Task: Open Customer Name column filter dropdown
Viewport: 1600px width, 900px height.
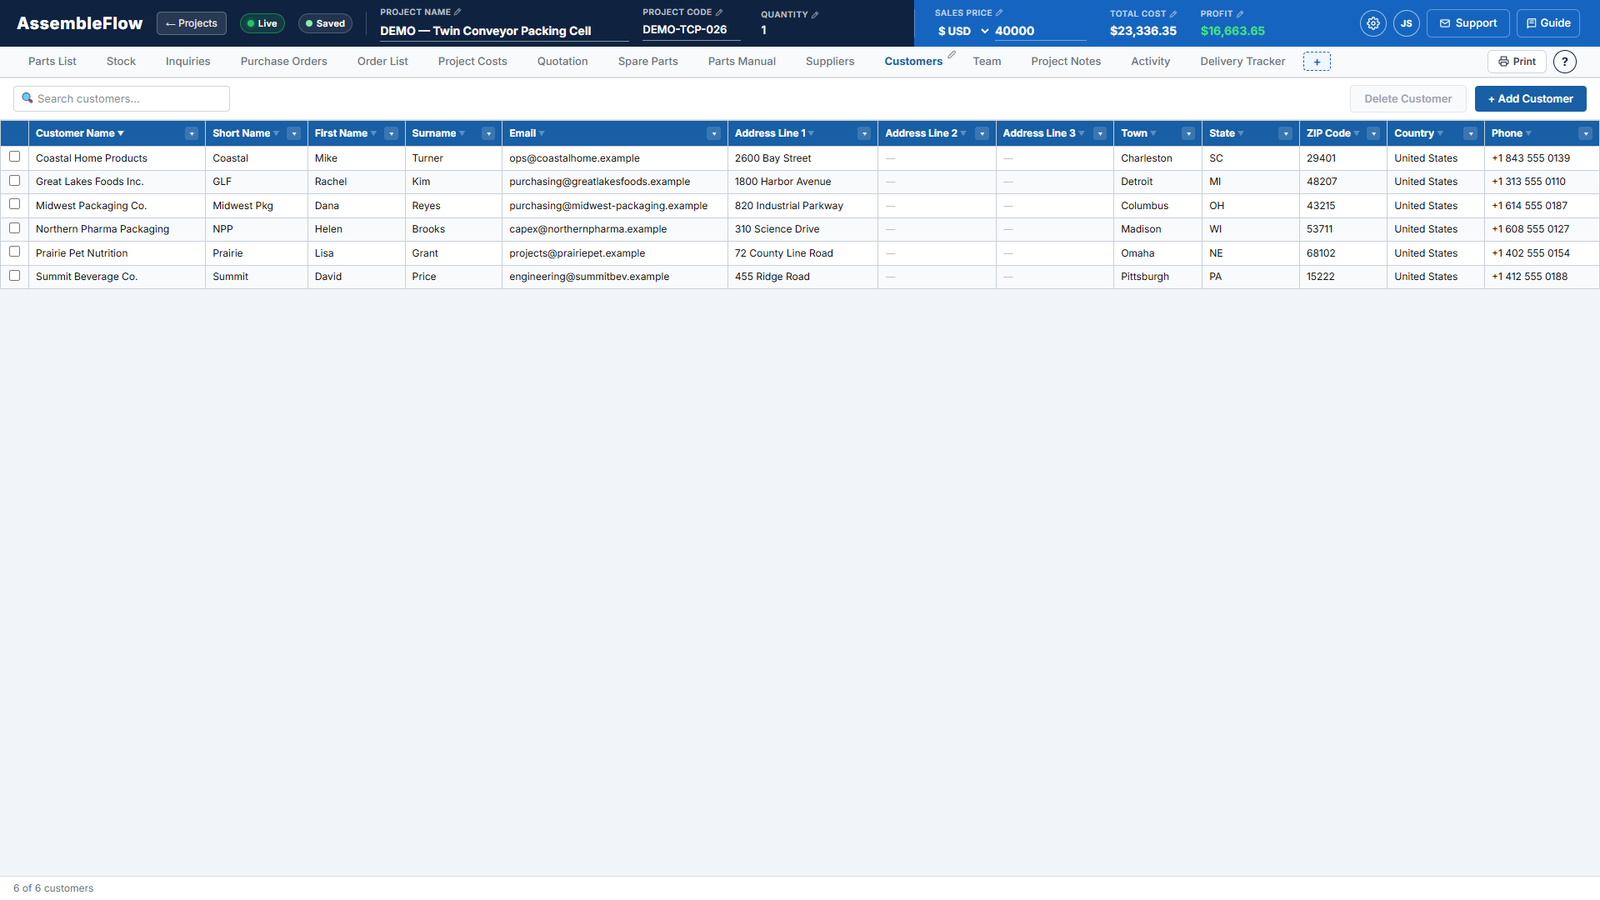Action: tap(191, 134)
